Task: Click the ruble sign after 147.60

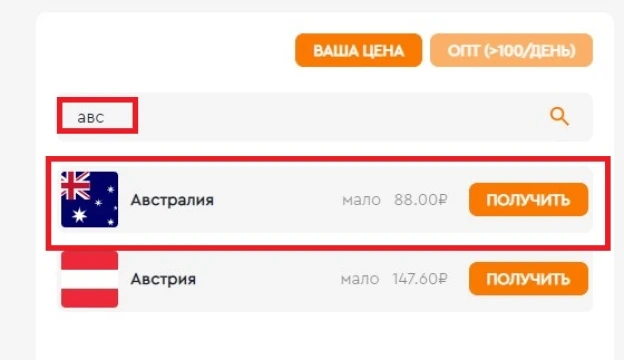Action: [x=443, y=279]
